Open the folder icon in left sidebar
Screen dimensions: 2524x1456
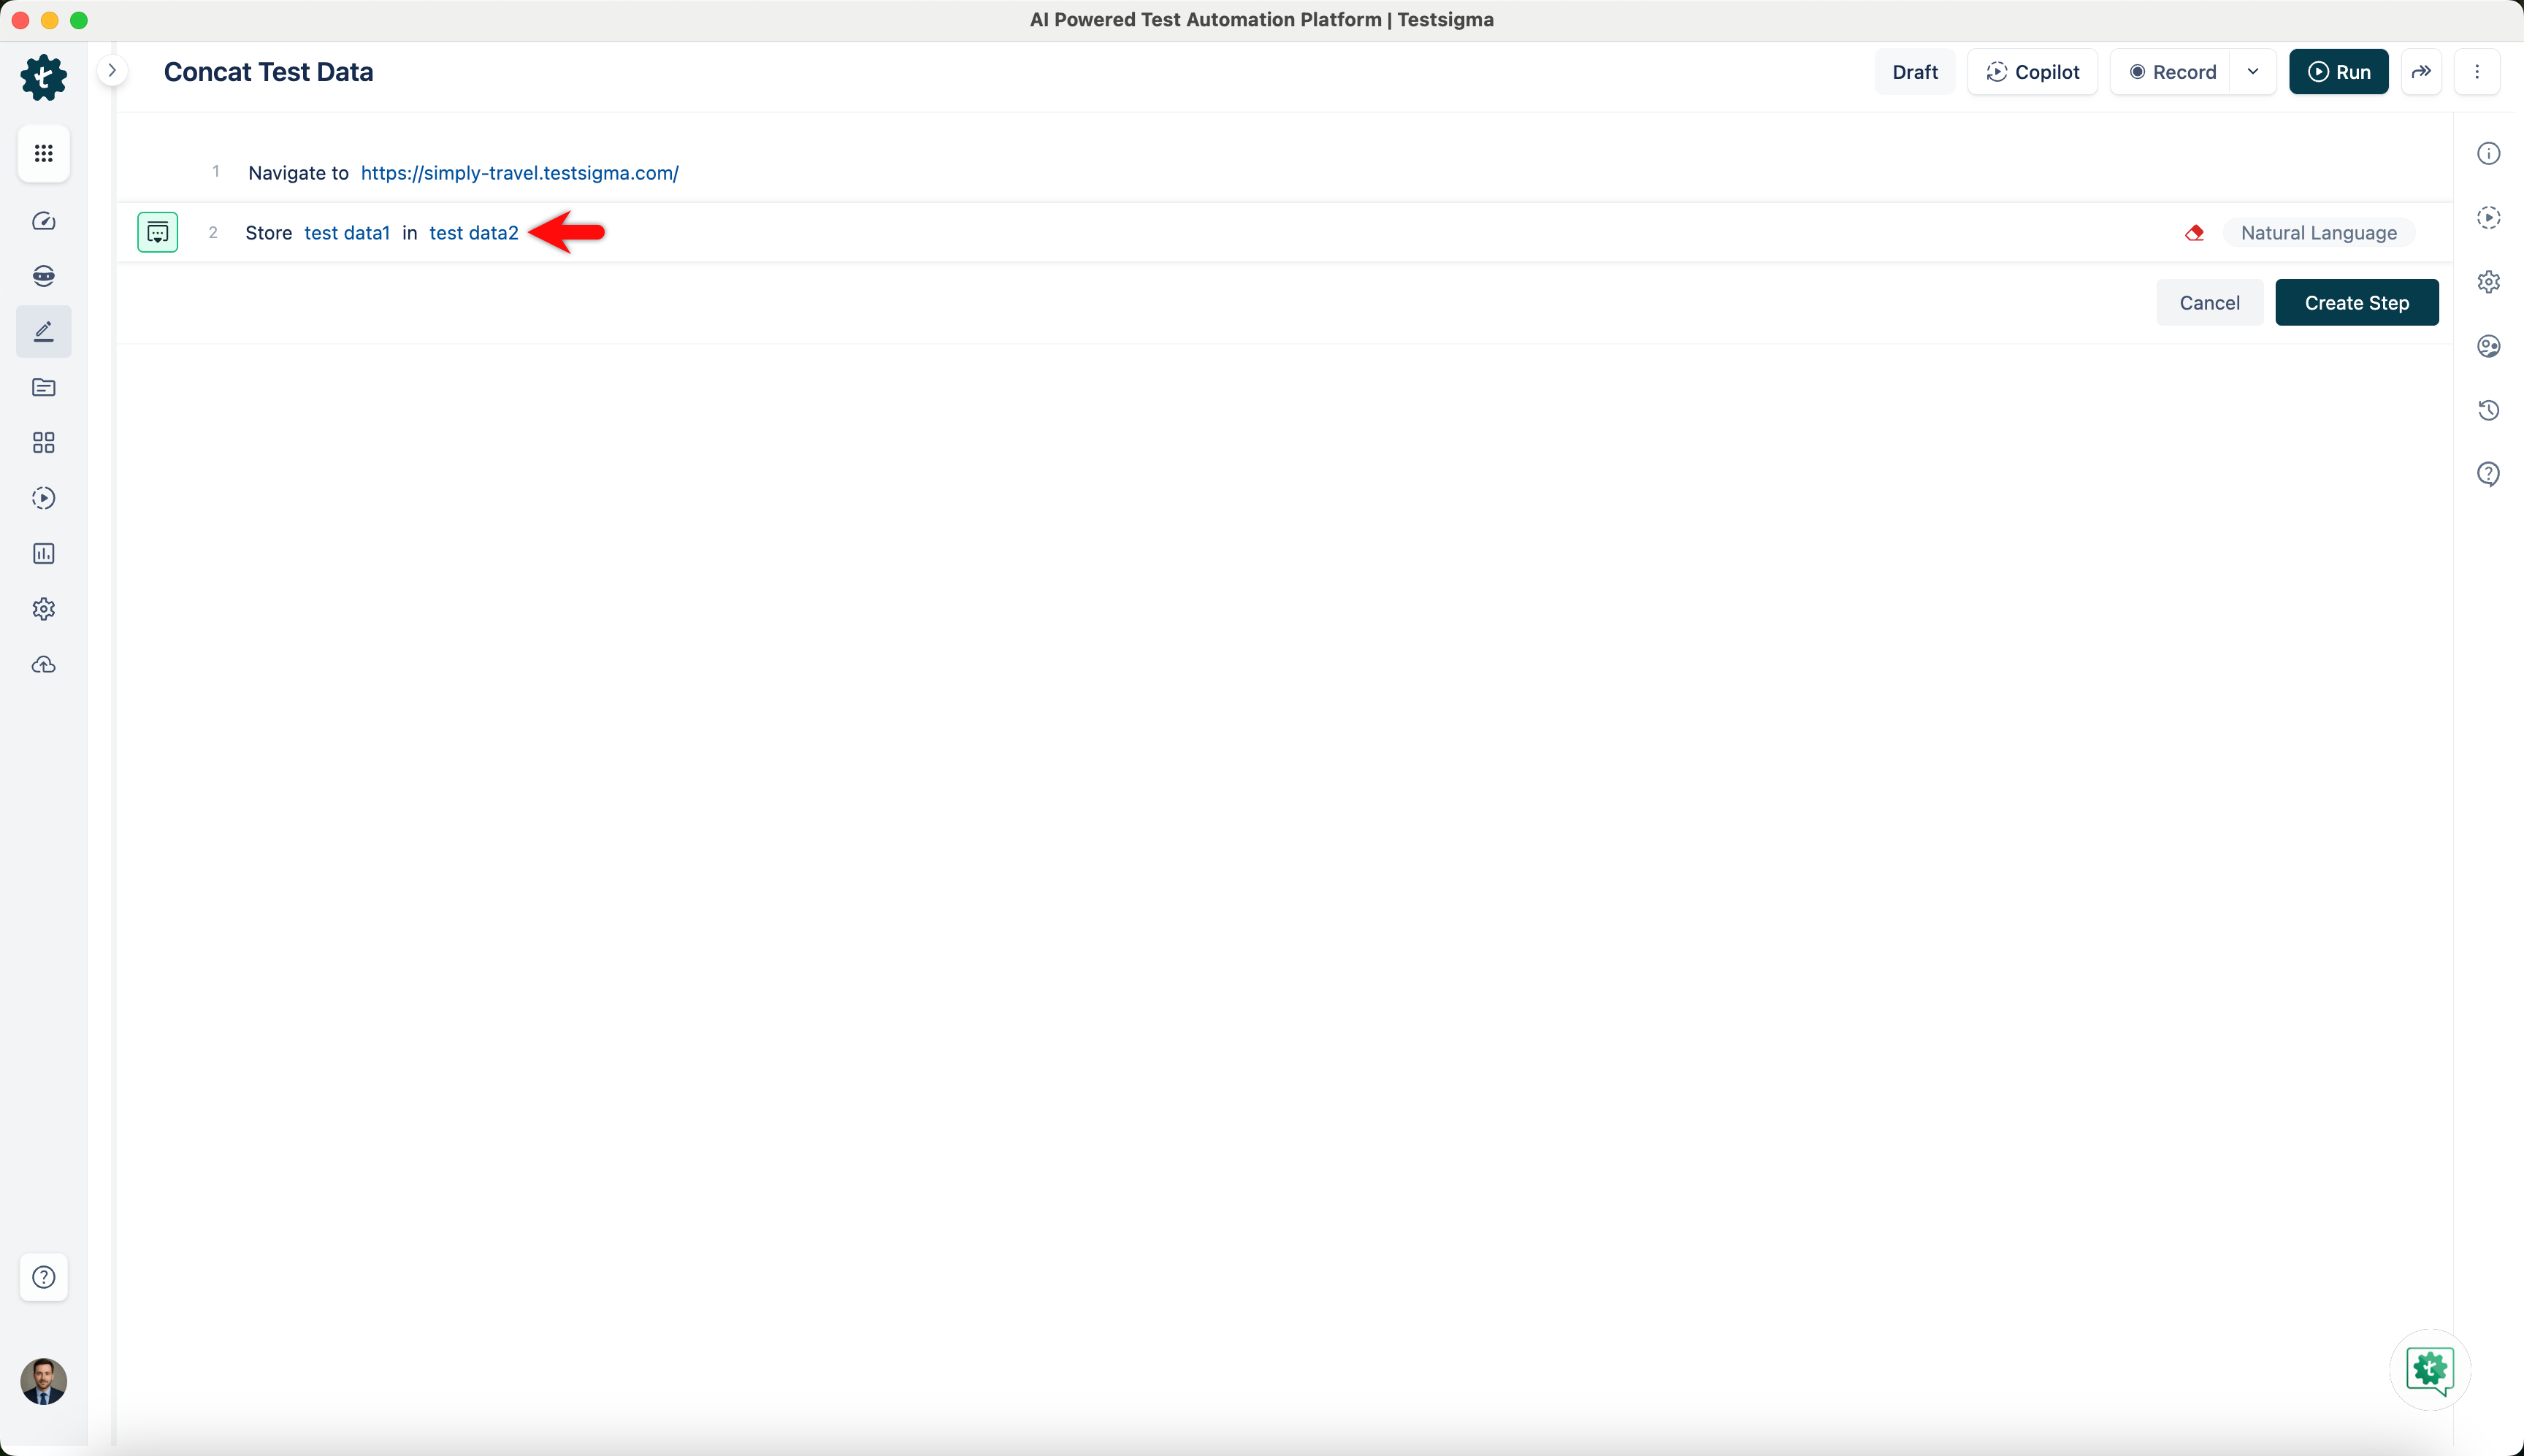click(x=43, y=387)
